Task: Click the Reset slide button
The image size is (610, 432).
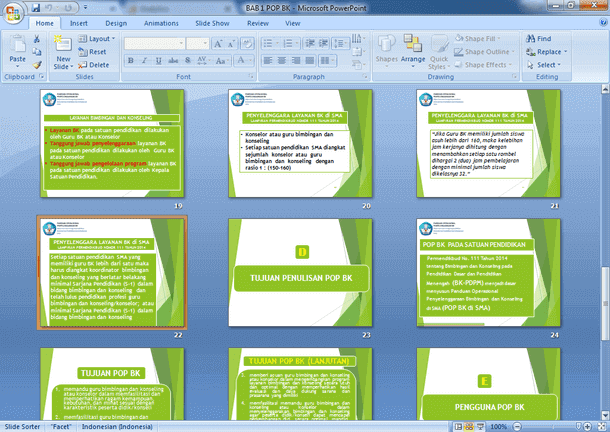Action: click(92, 52)
